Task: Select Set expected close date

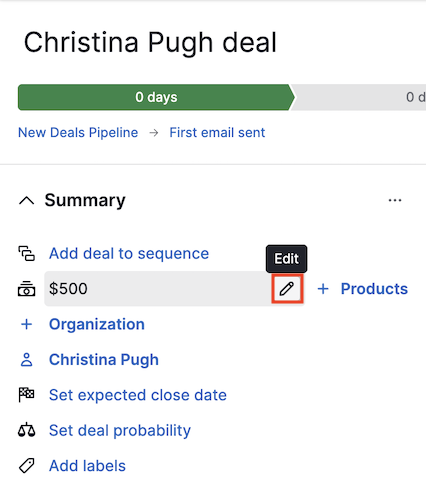Action: click(138, 395)
